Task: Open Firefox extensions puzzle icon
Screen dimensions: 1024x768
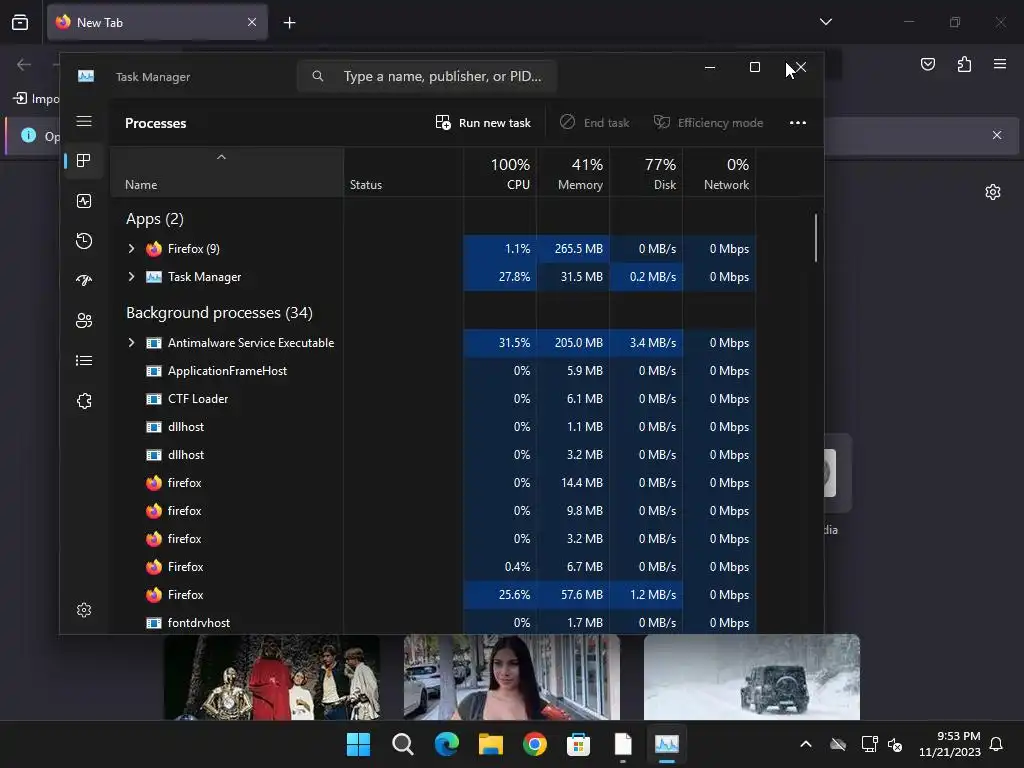Action: coord(964,64)
